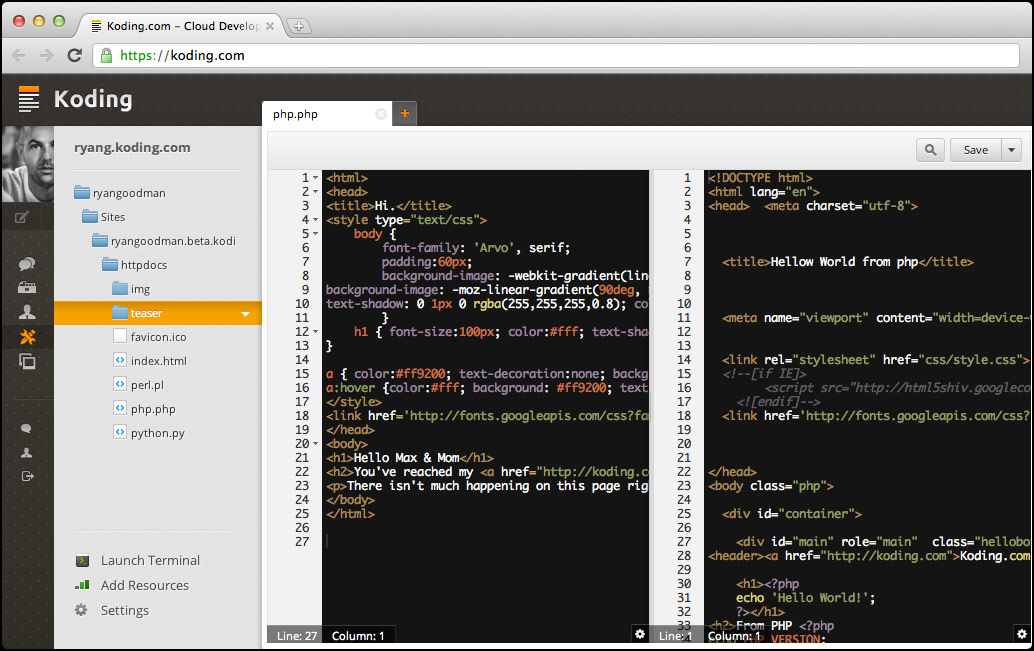Click the logout arrow icon
This screenshot has width=1034, height=651.
tap(27, 476)
